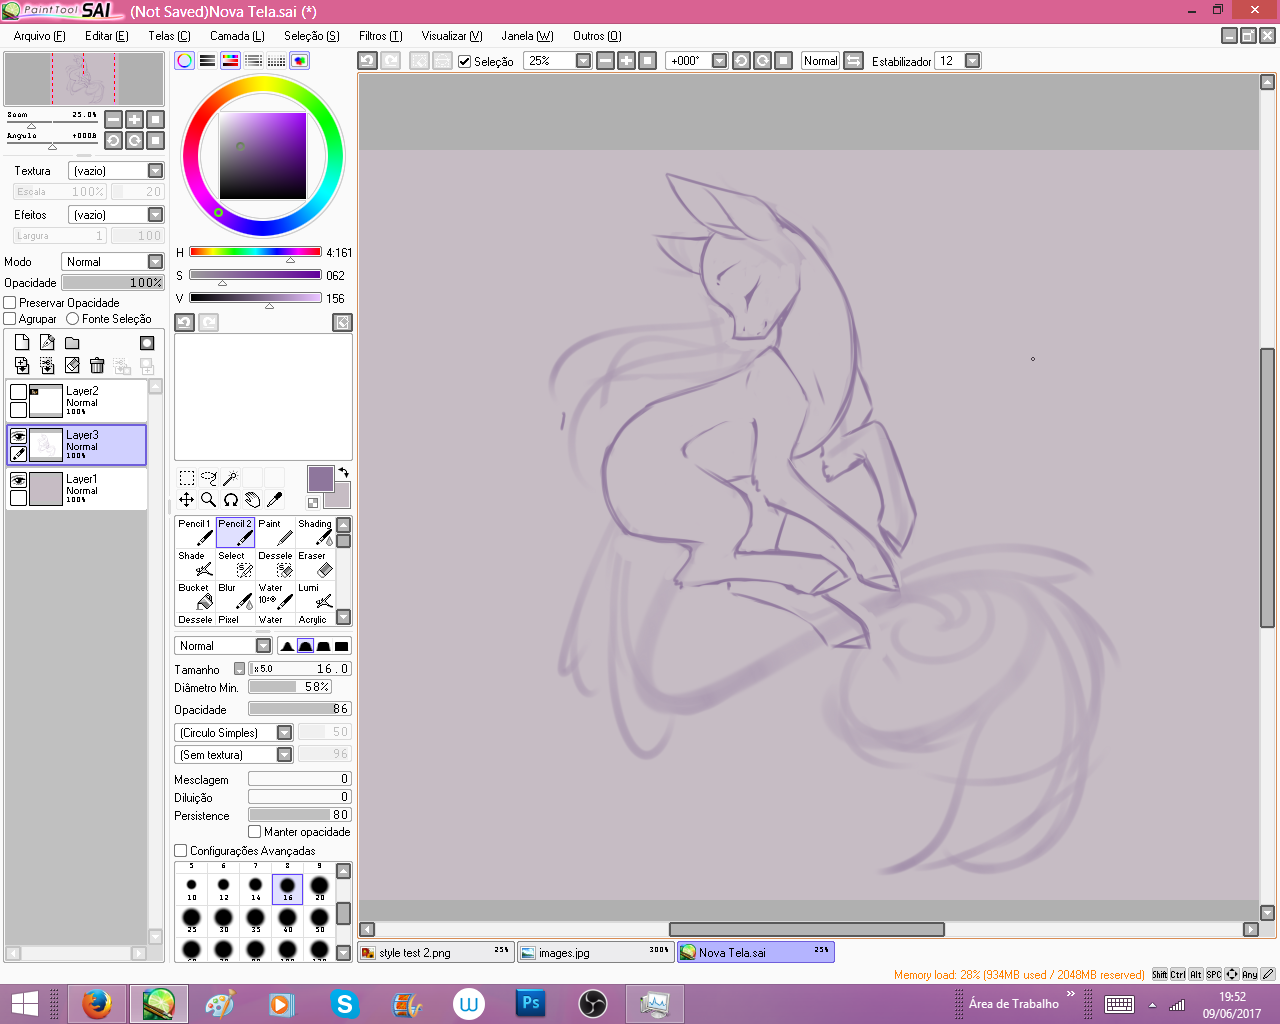This screenshot has height=1024, width=1280.
Task: Select the rotate canvas tool
Action: (230, 500)
